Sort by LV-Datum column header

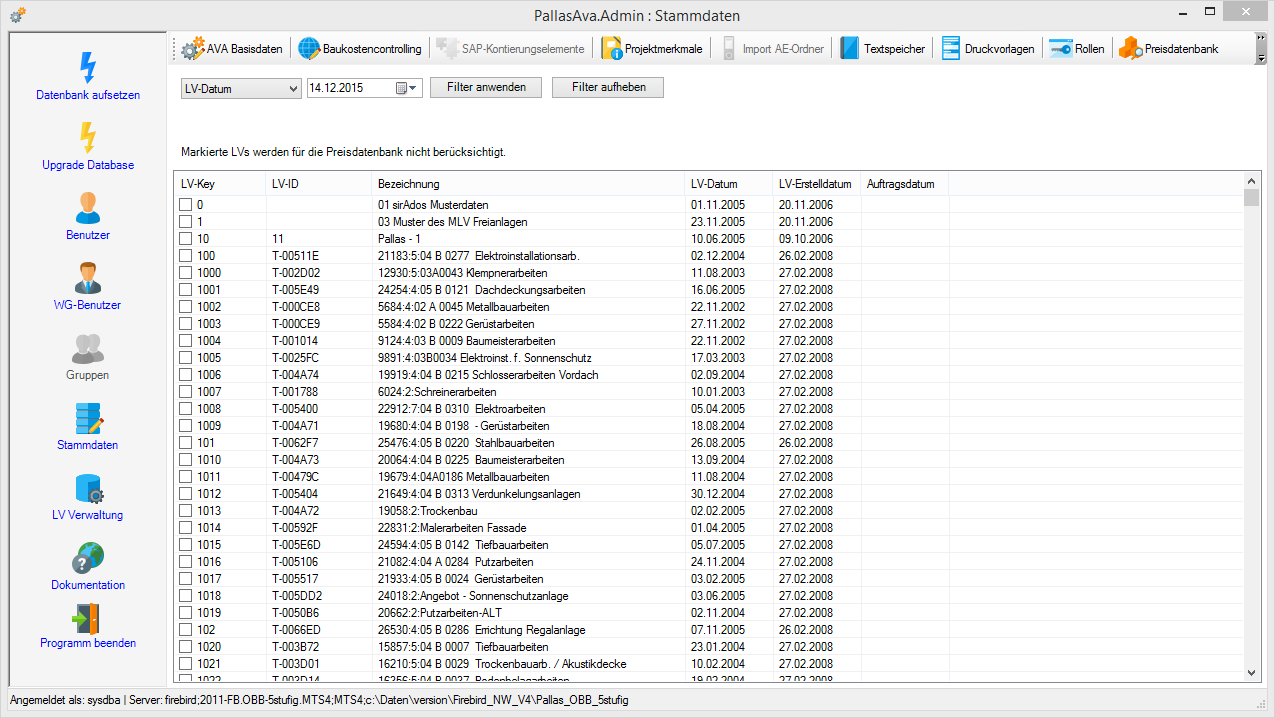click(x=728, y=184)
